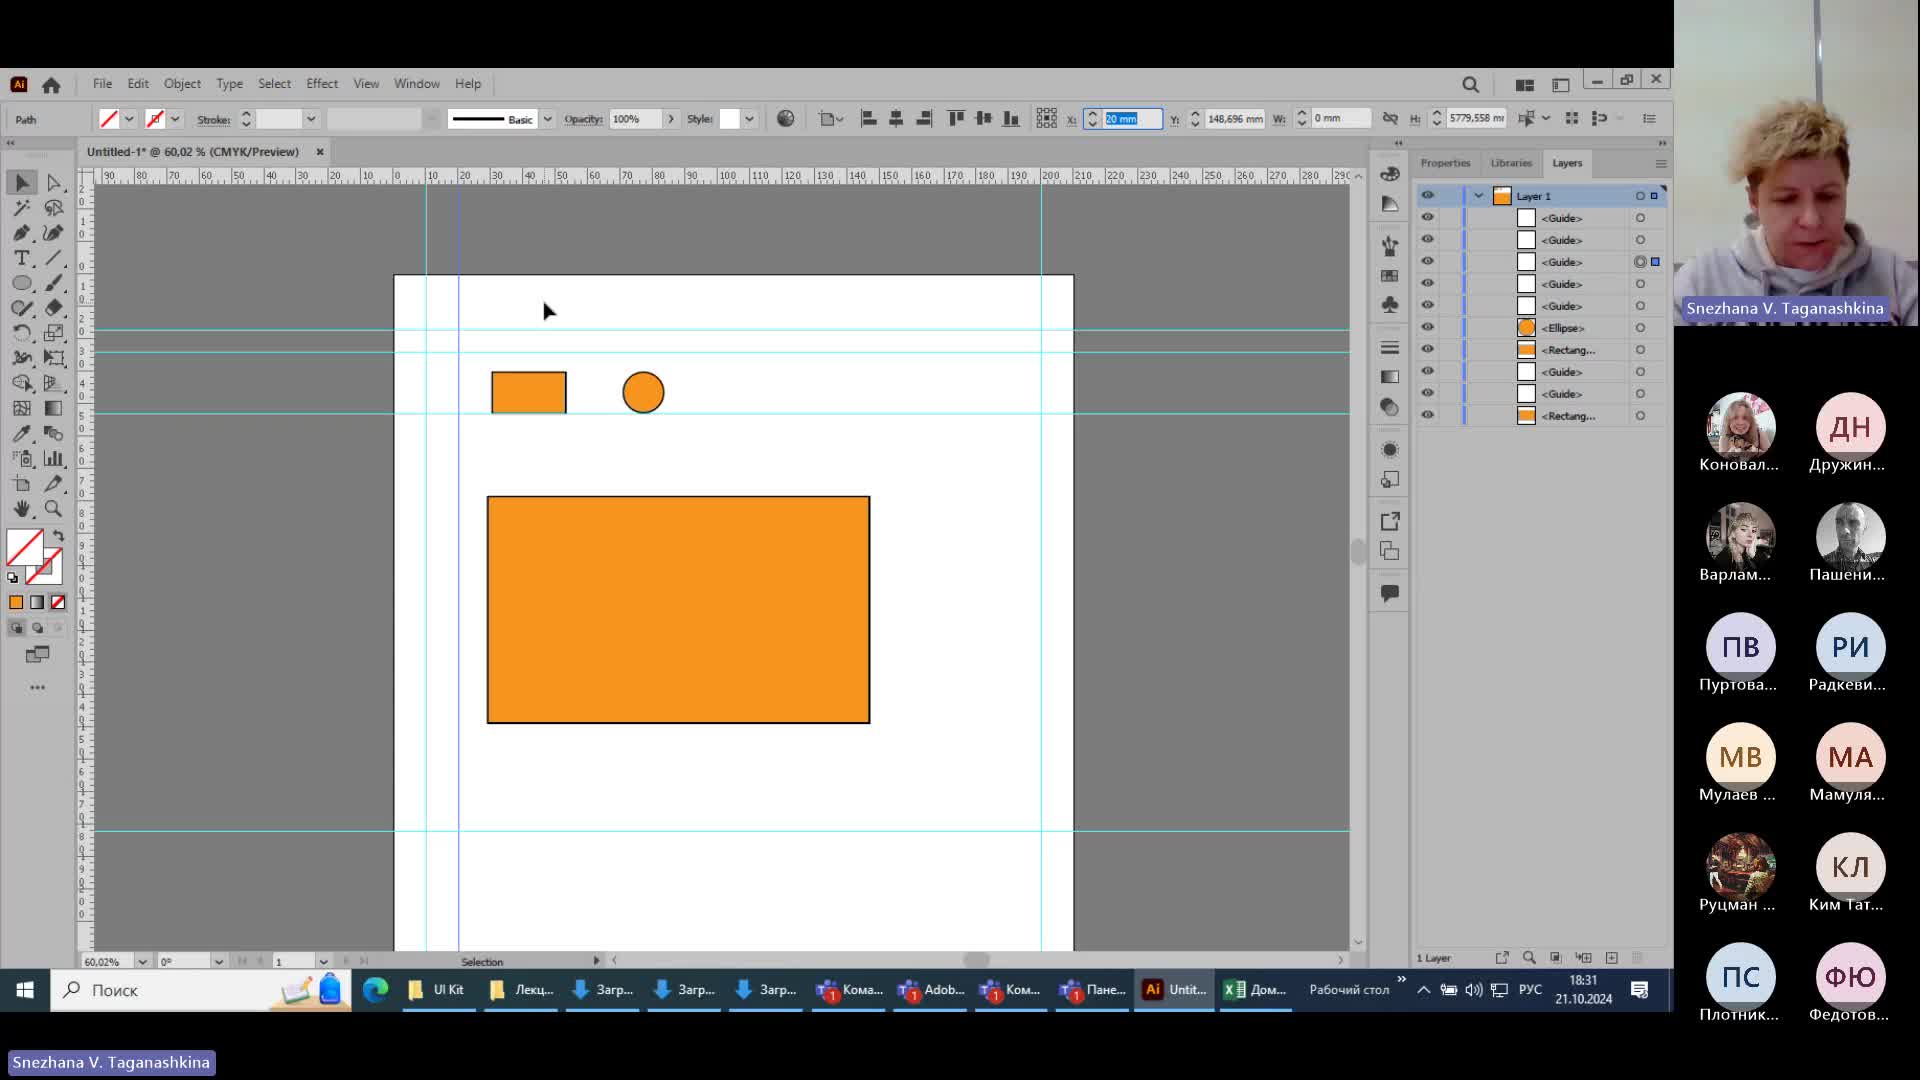This screenshot has height=1080, width=1920.
Task: Select the Line Segment tool
Action: coord(54,258)
